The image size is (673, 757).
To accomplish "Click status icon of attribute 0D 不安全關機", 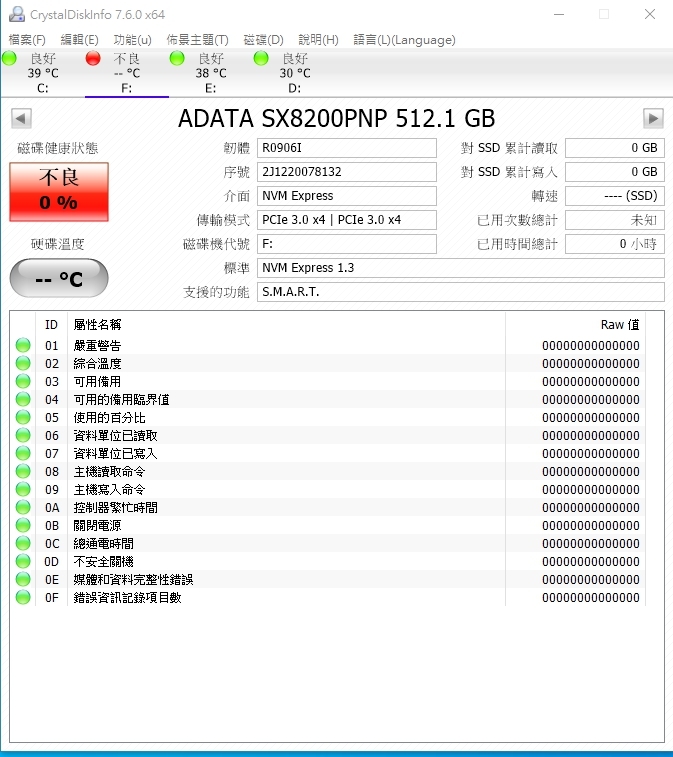I will coord(23,561).
